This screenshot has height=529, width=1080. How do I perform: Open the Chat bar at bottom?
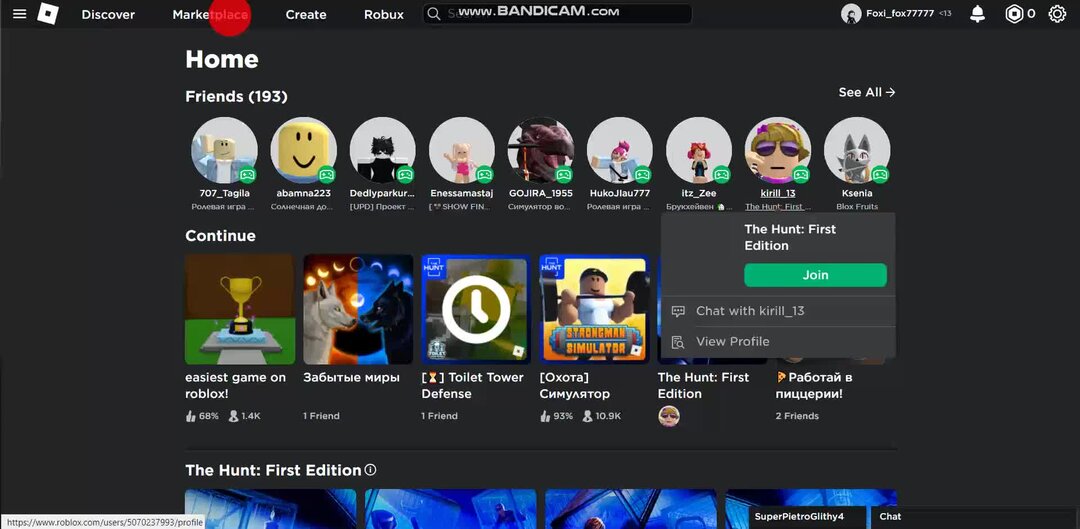point(975,517)
